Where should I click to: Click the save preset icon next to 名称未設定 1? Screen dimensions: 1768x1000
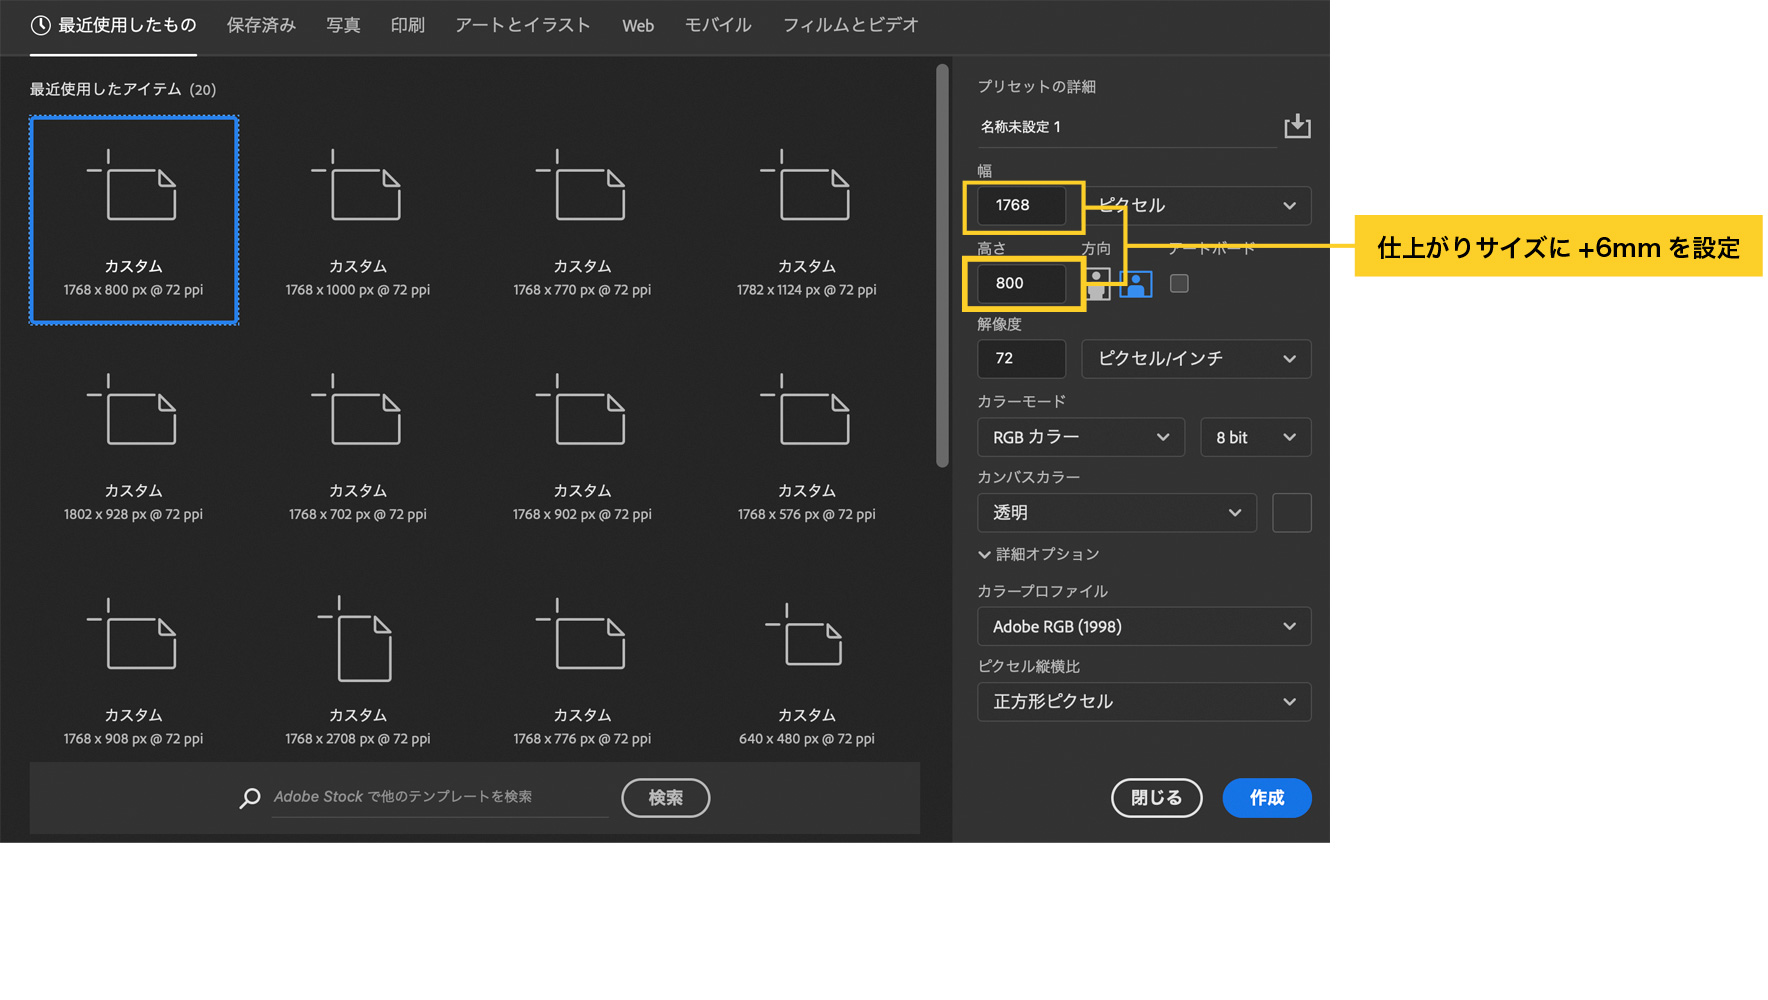click(1297, 126)
